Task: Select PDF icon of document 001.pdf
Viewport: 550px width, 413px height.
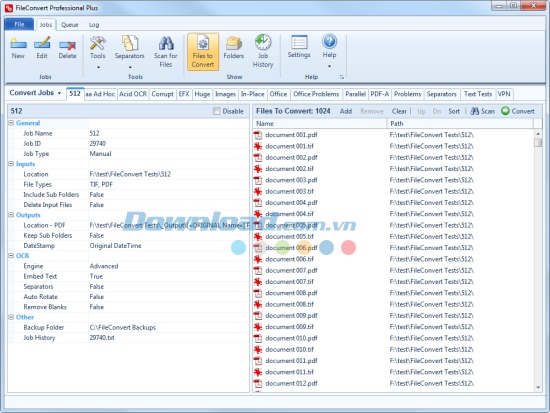Action: (x=258, y=135)
